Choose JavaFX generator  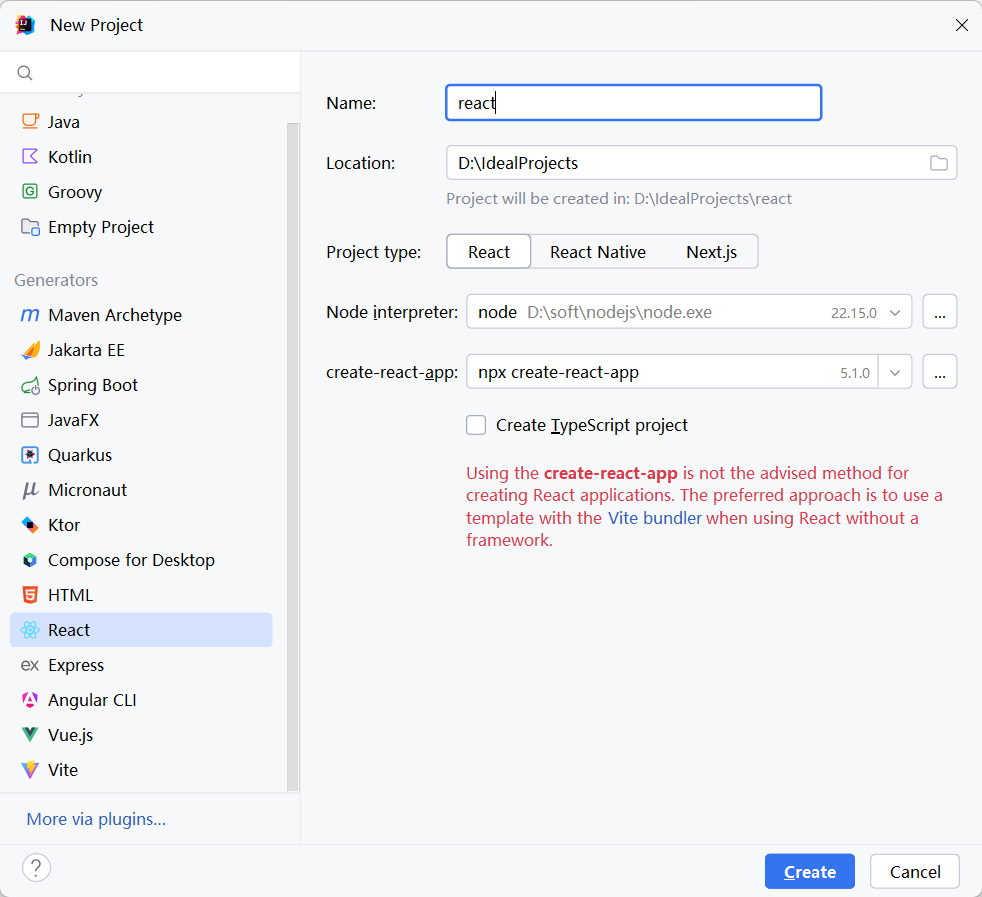pos(142,420)
